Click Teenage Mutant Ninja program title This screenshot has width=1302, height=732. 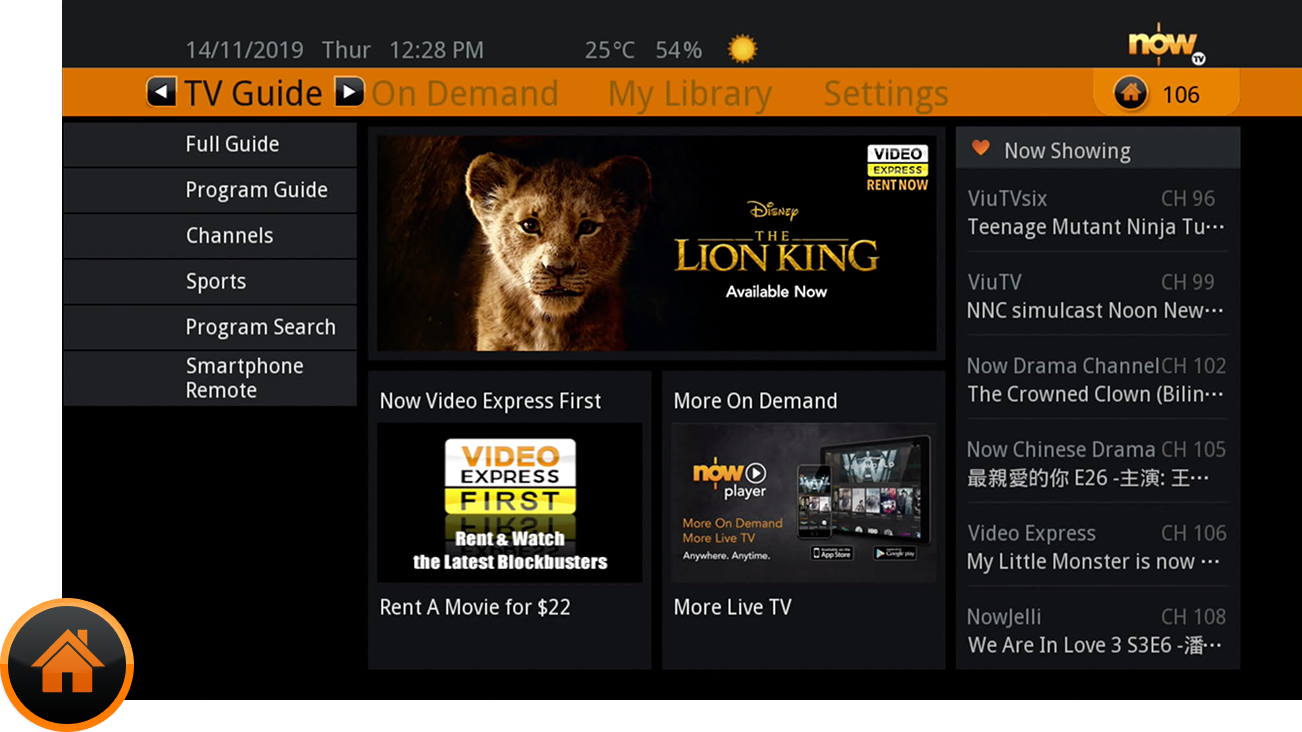(x=1096, y=227)
